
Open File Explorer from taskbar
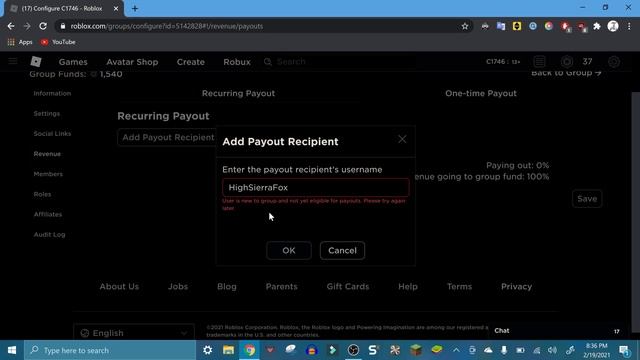click(228, 350)
